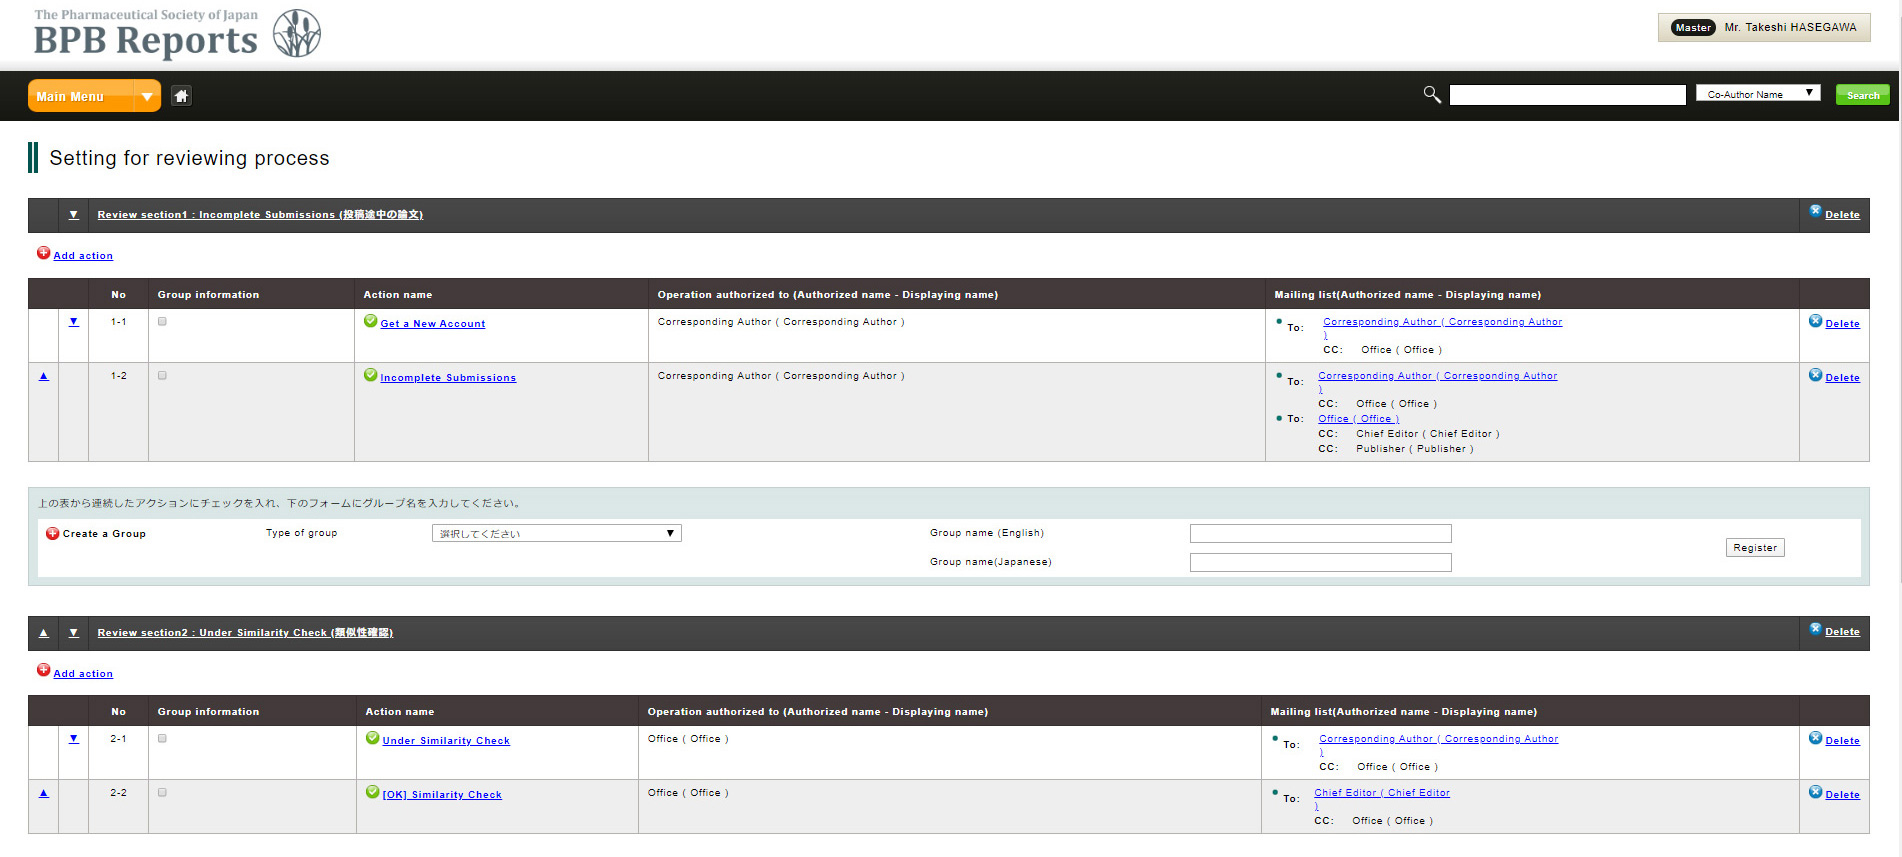Click Add action link in section1
Screen dimensions: 1902x857
pyautogui.click(x=83, y=256)
